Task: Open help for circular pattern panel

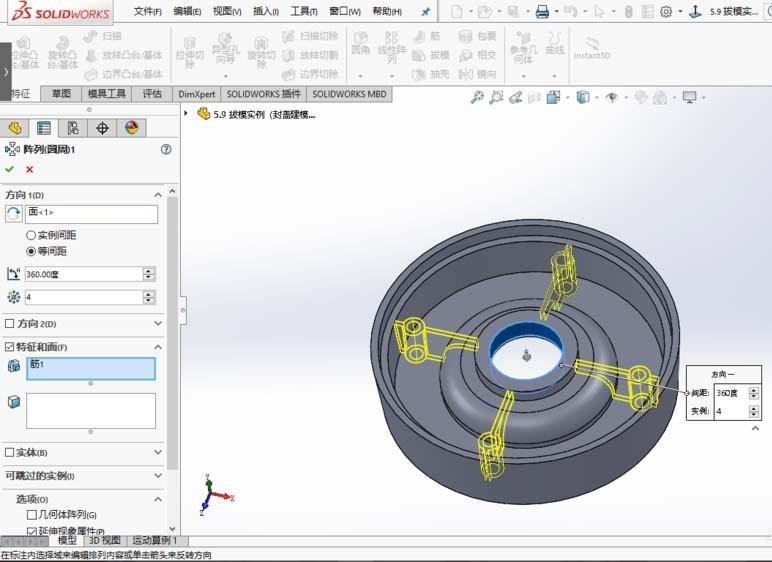Action: (166, 149)
